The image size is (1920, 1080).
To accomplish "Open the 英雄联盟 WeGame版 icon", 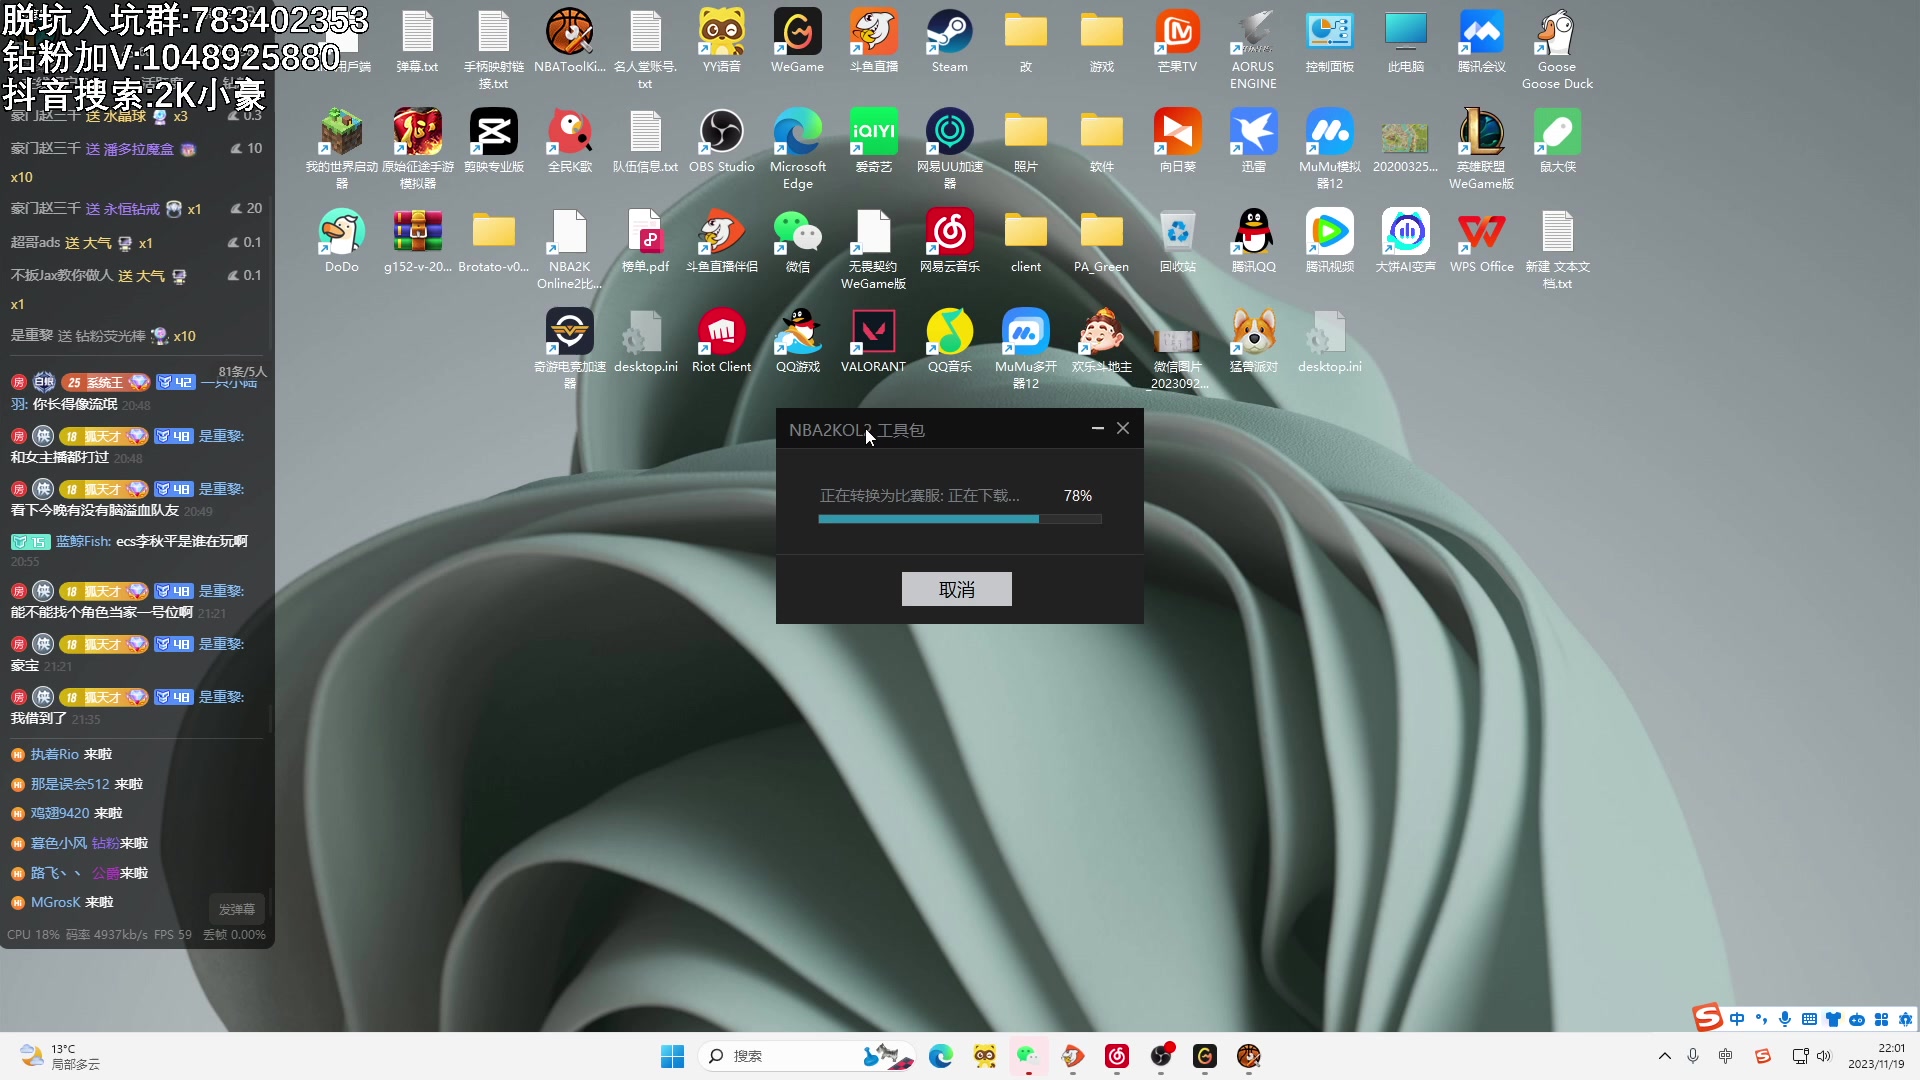I will [1481, 150].
